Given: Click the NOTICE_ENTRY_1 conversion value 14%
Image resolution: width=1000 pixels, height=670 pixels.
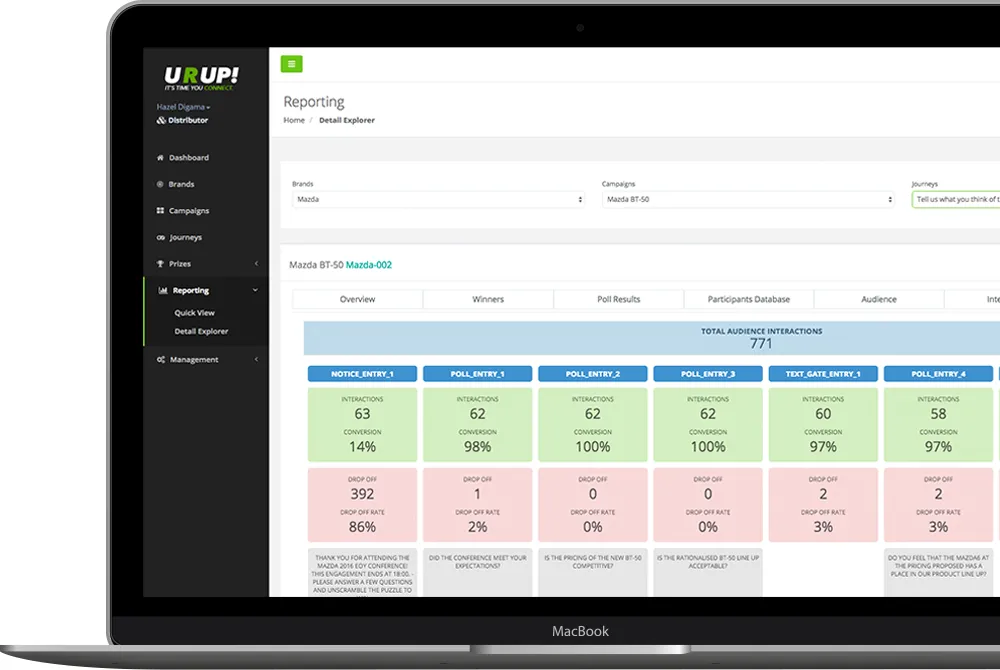Looking at the screenshot, I should (x=362, y=447).
